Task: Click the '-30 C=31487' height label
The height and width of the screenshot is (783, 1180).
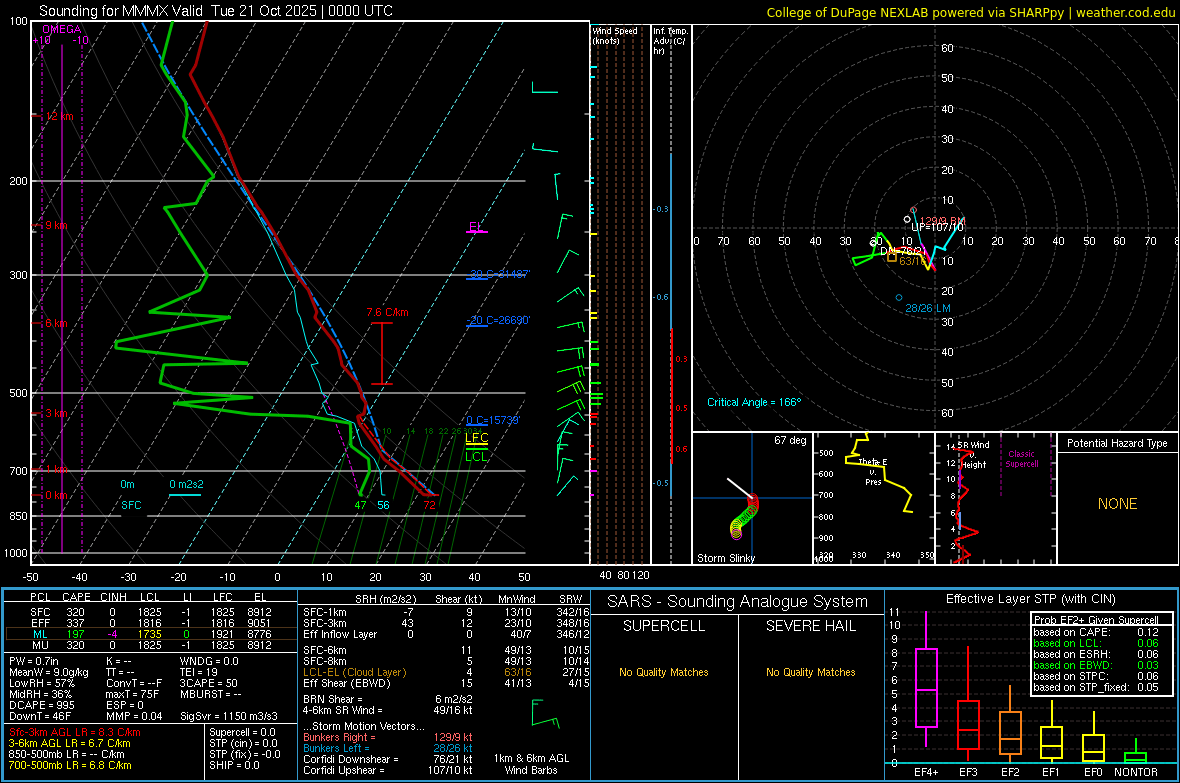Action: [500, 274]
